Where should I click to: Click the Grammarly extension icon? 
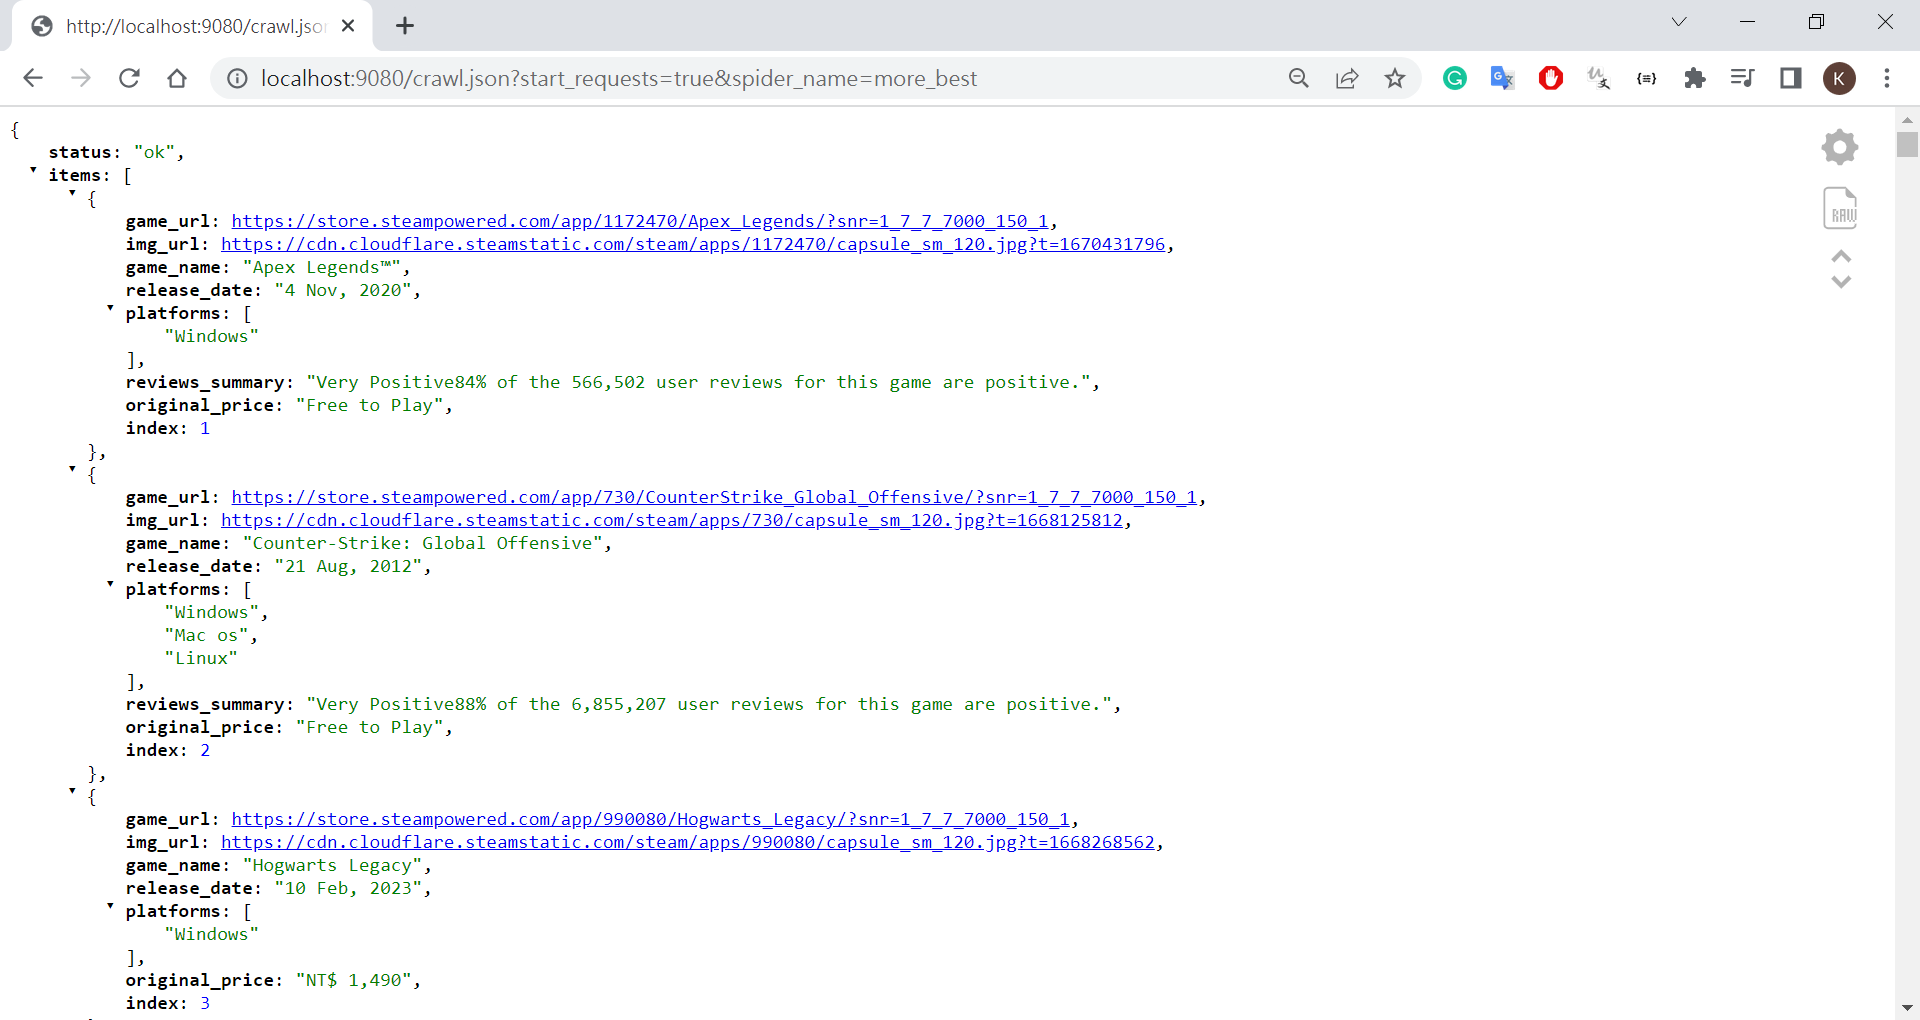click(x=1454, y=78)
